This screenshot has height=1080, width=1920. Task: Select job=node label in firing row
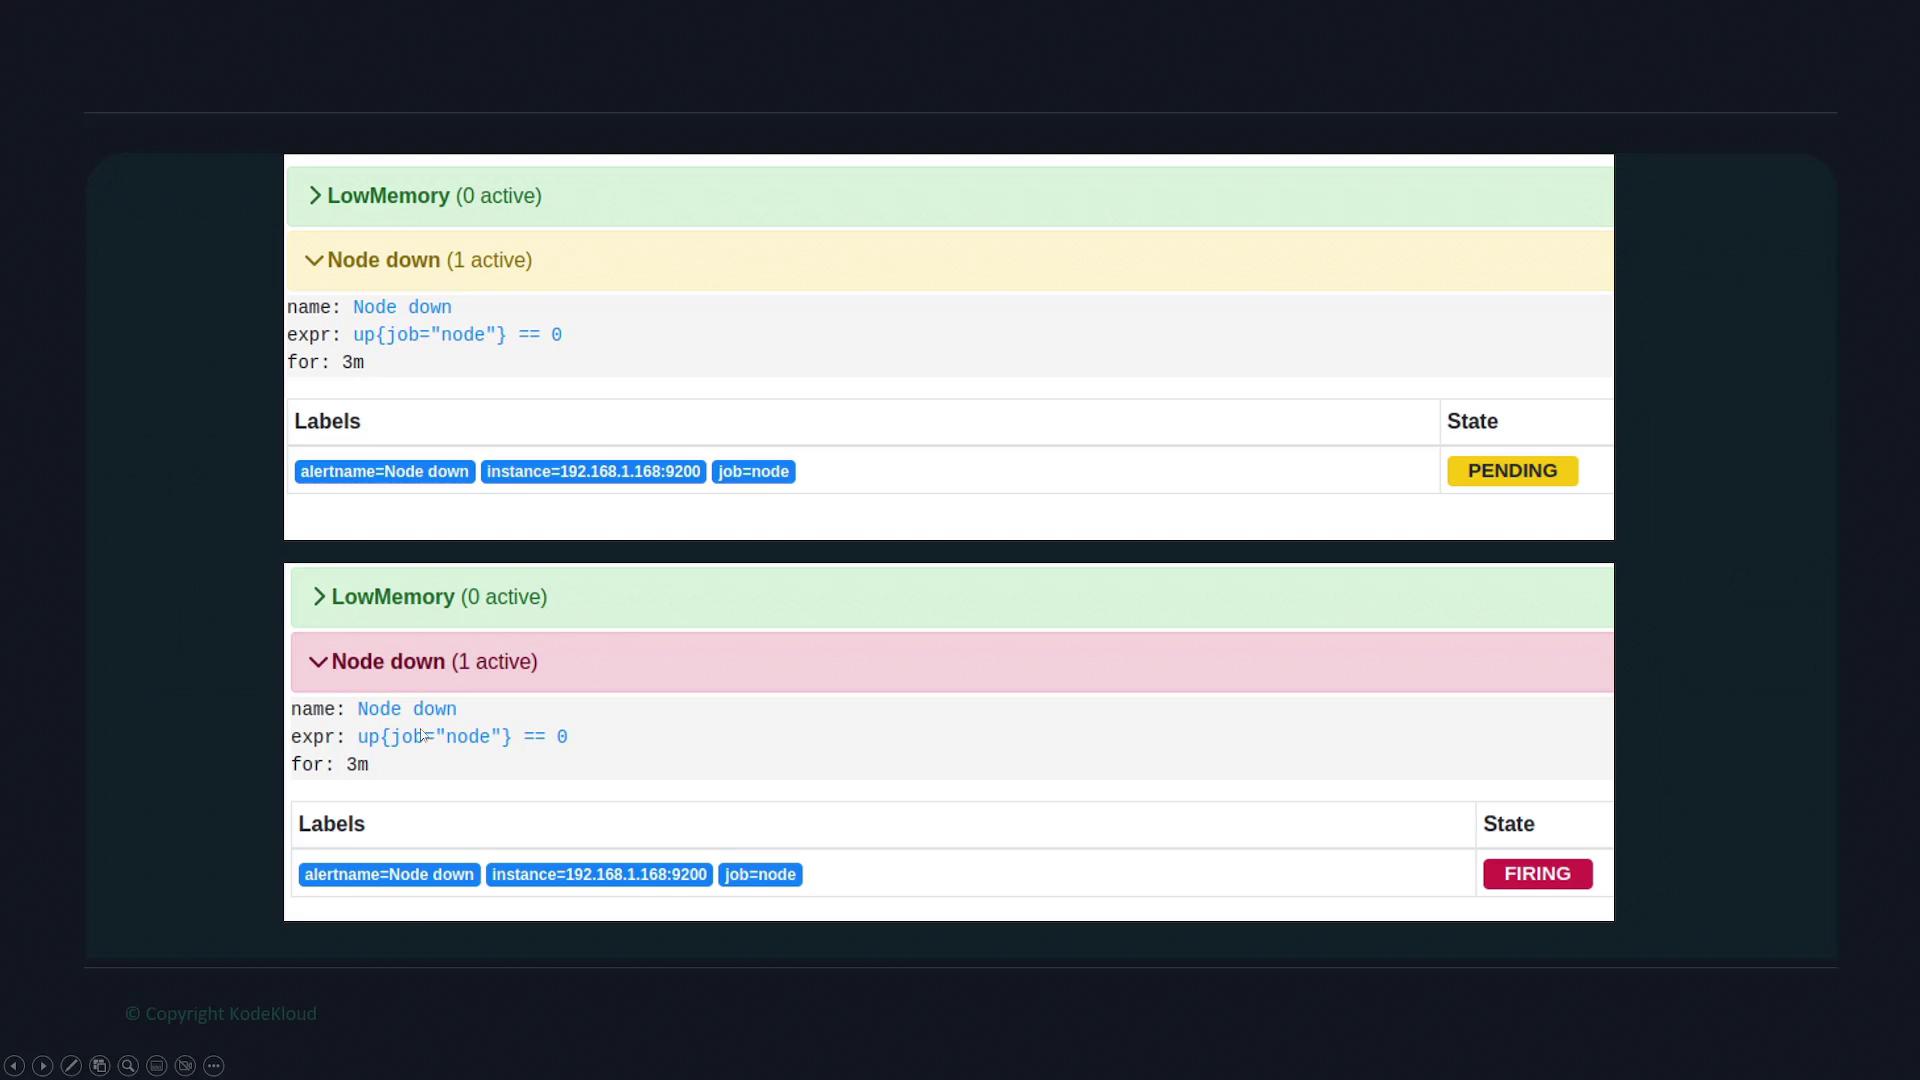(760, 875)
